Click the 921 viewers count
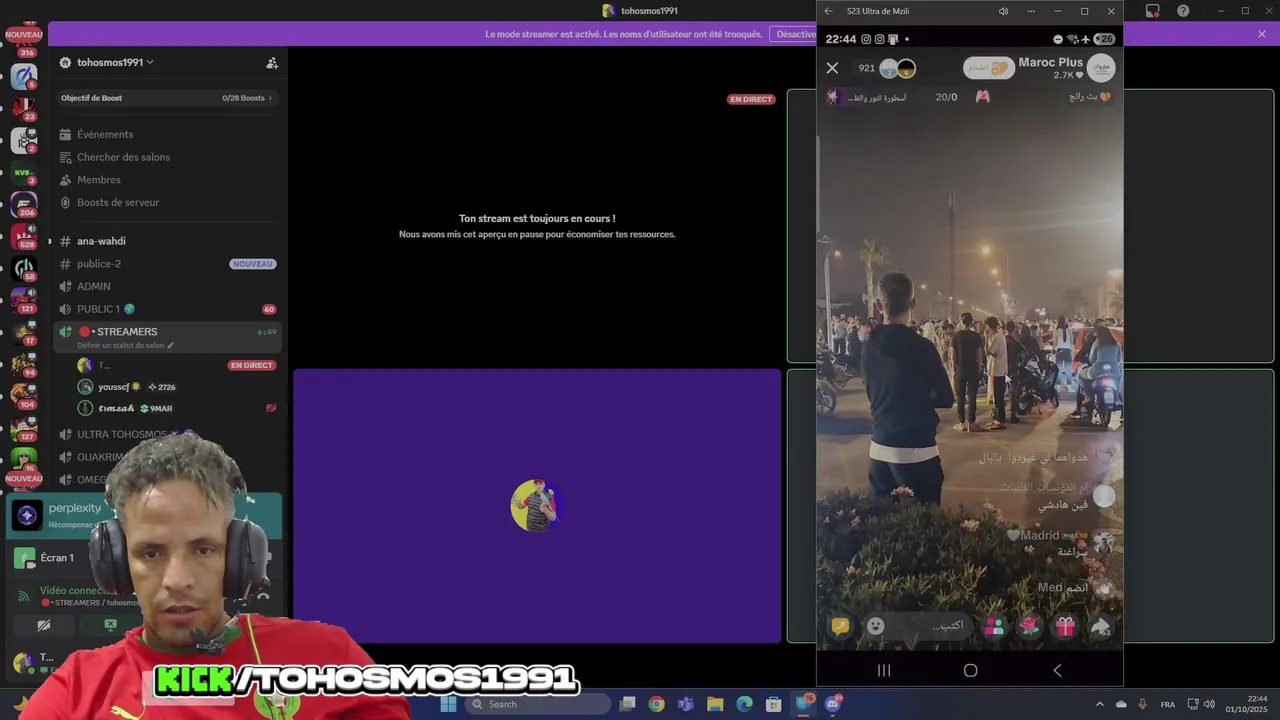The image size is (1280, 720). click(x=866, y=68)
